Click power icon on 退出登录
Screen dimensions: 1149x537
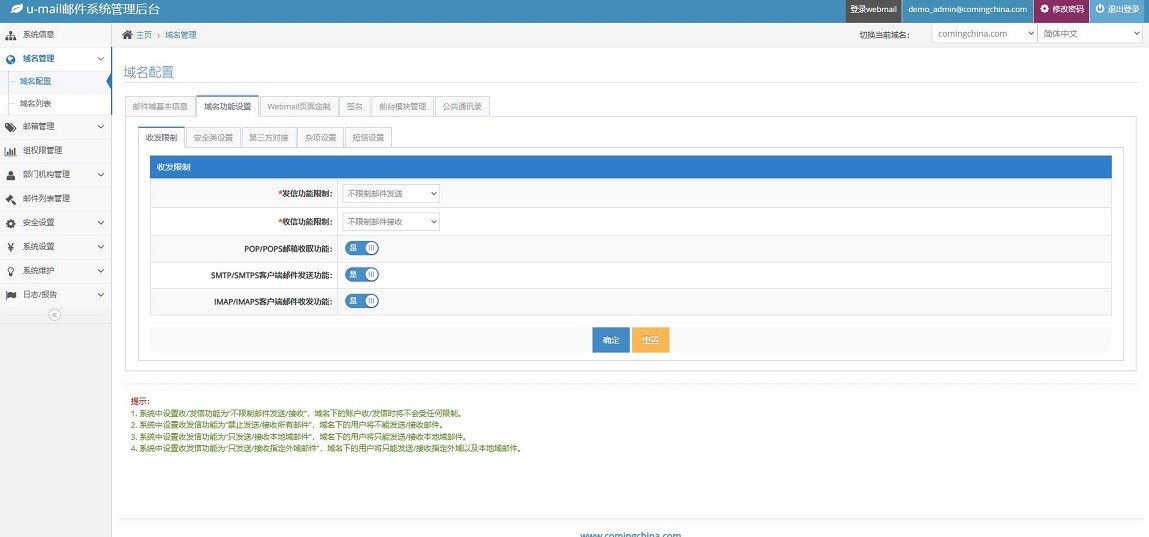(1100, 10)
